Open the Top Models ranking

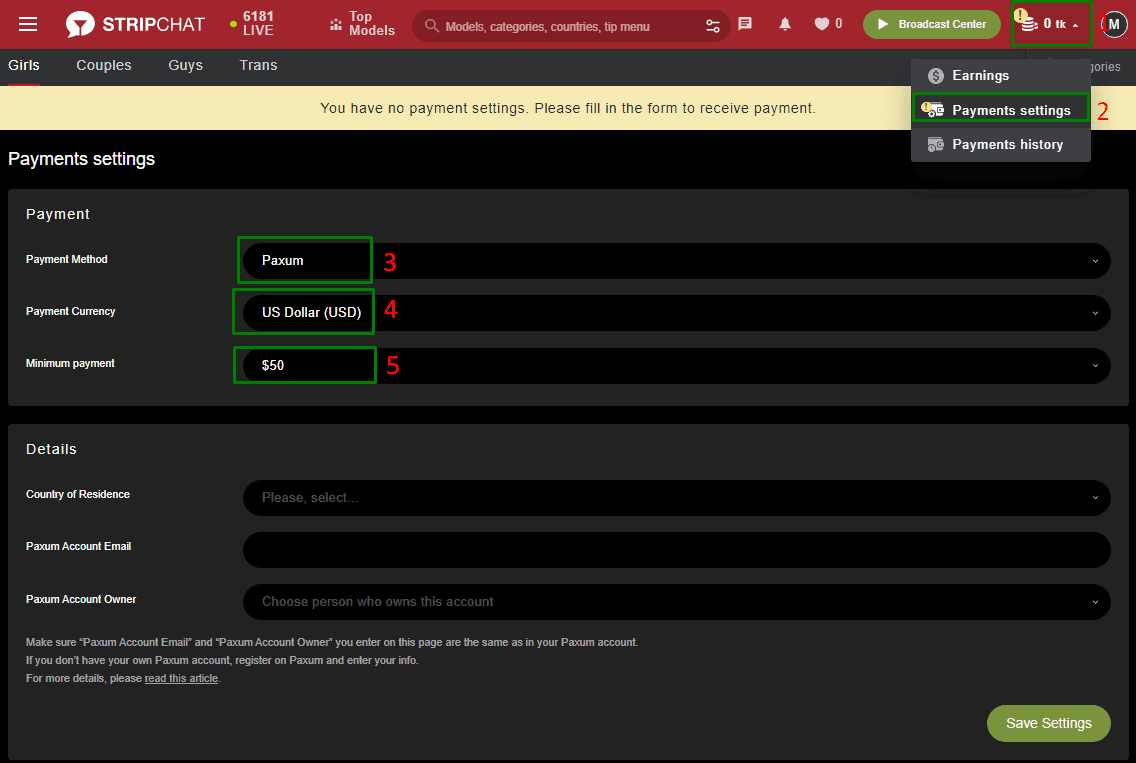tap(362, 24)
